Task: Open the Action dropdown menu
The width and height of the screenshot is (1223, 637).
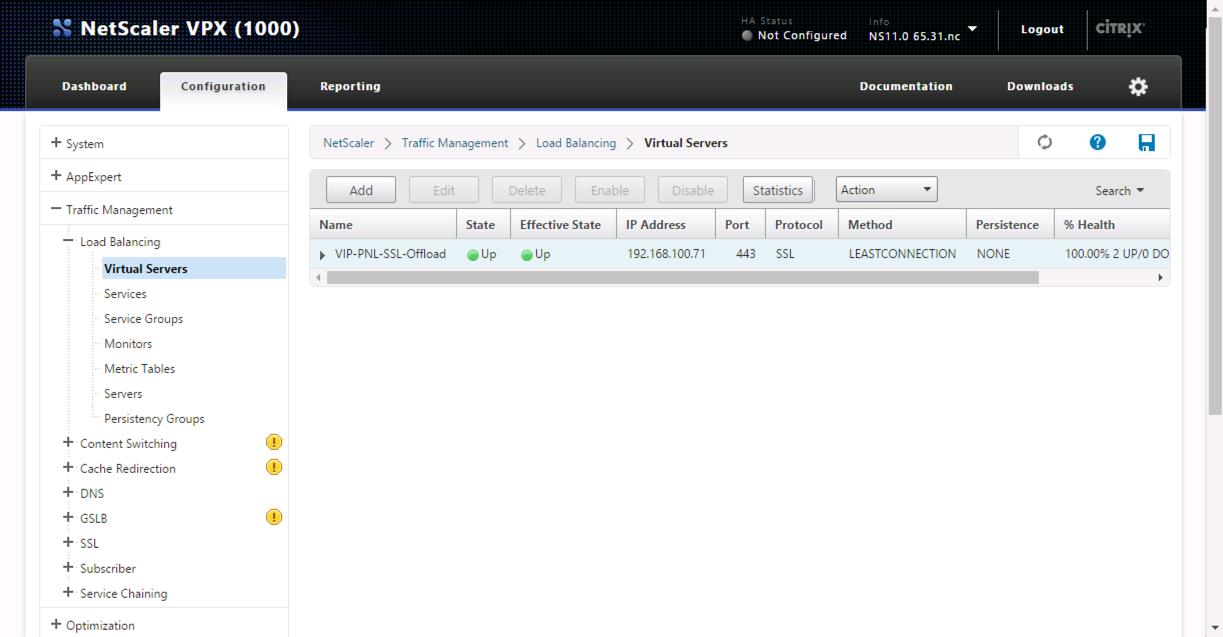Action: 886,190
